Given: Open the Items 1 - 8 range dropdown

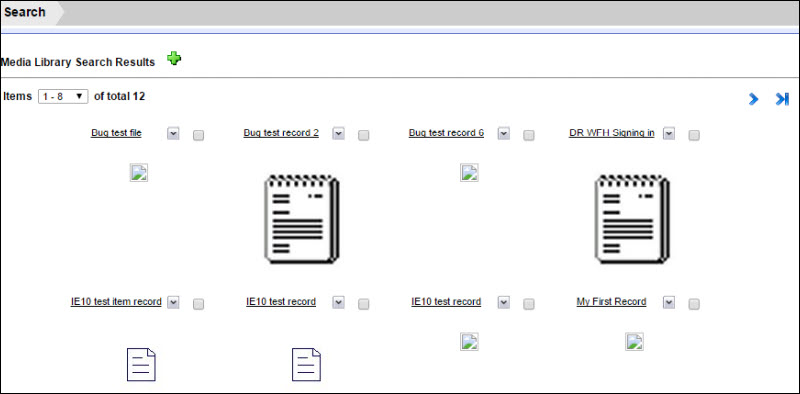Looking at the screenshot, I should tap(63, 96).
